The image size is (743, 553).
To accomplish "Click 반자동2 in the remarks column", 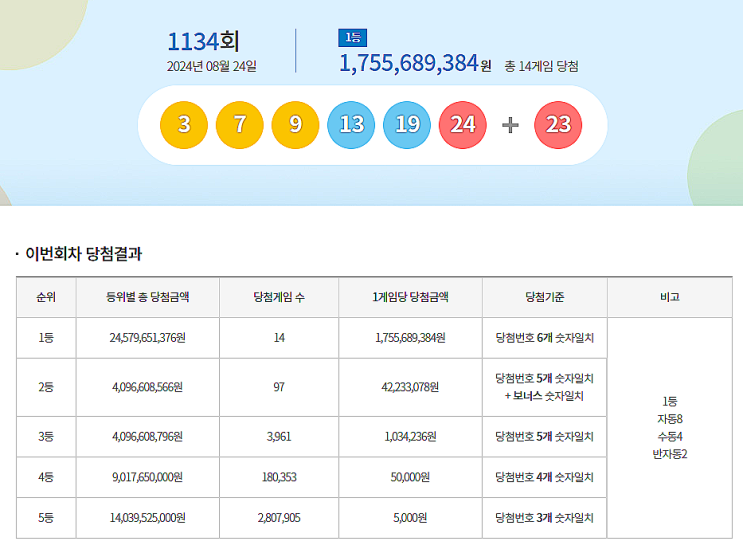I will click(x=670, y=454).
